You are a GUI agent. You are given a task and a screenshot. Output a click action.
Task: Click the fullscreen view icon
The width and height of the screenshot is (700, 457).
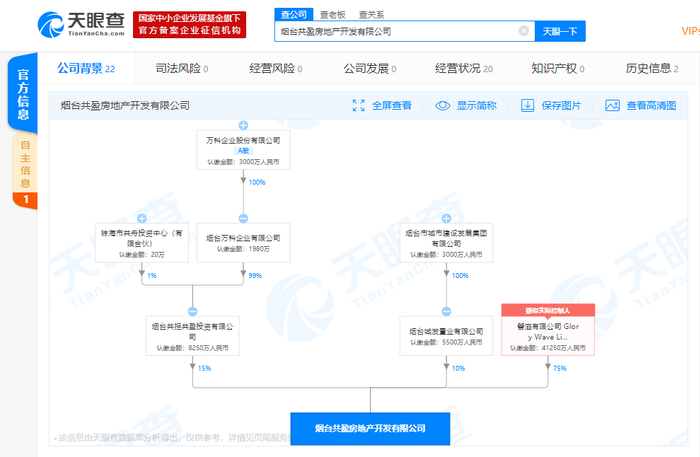click(358, 105)
